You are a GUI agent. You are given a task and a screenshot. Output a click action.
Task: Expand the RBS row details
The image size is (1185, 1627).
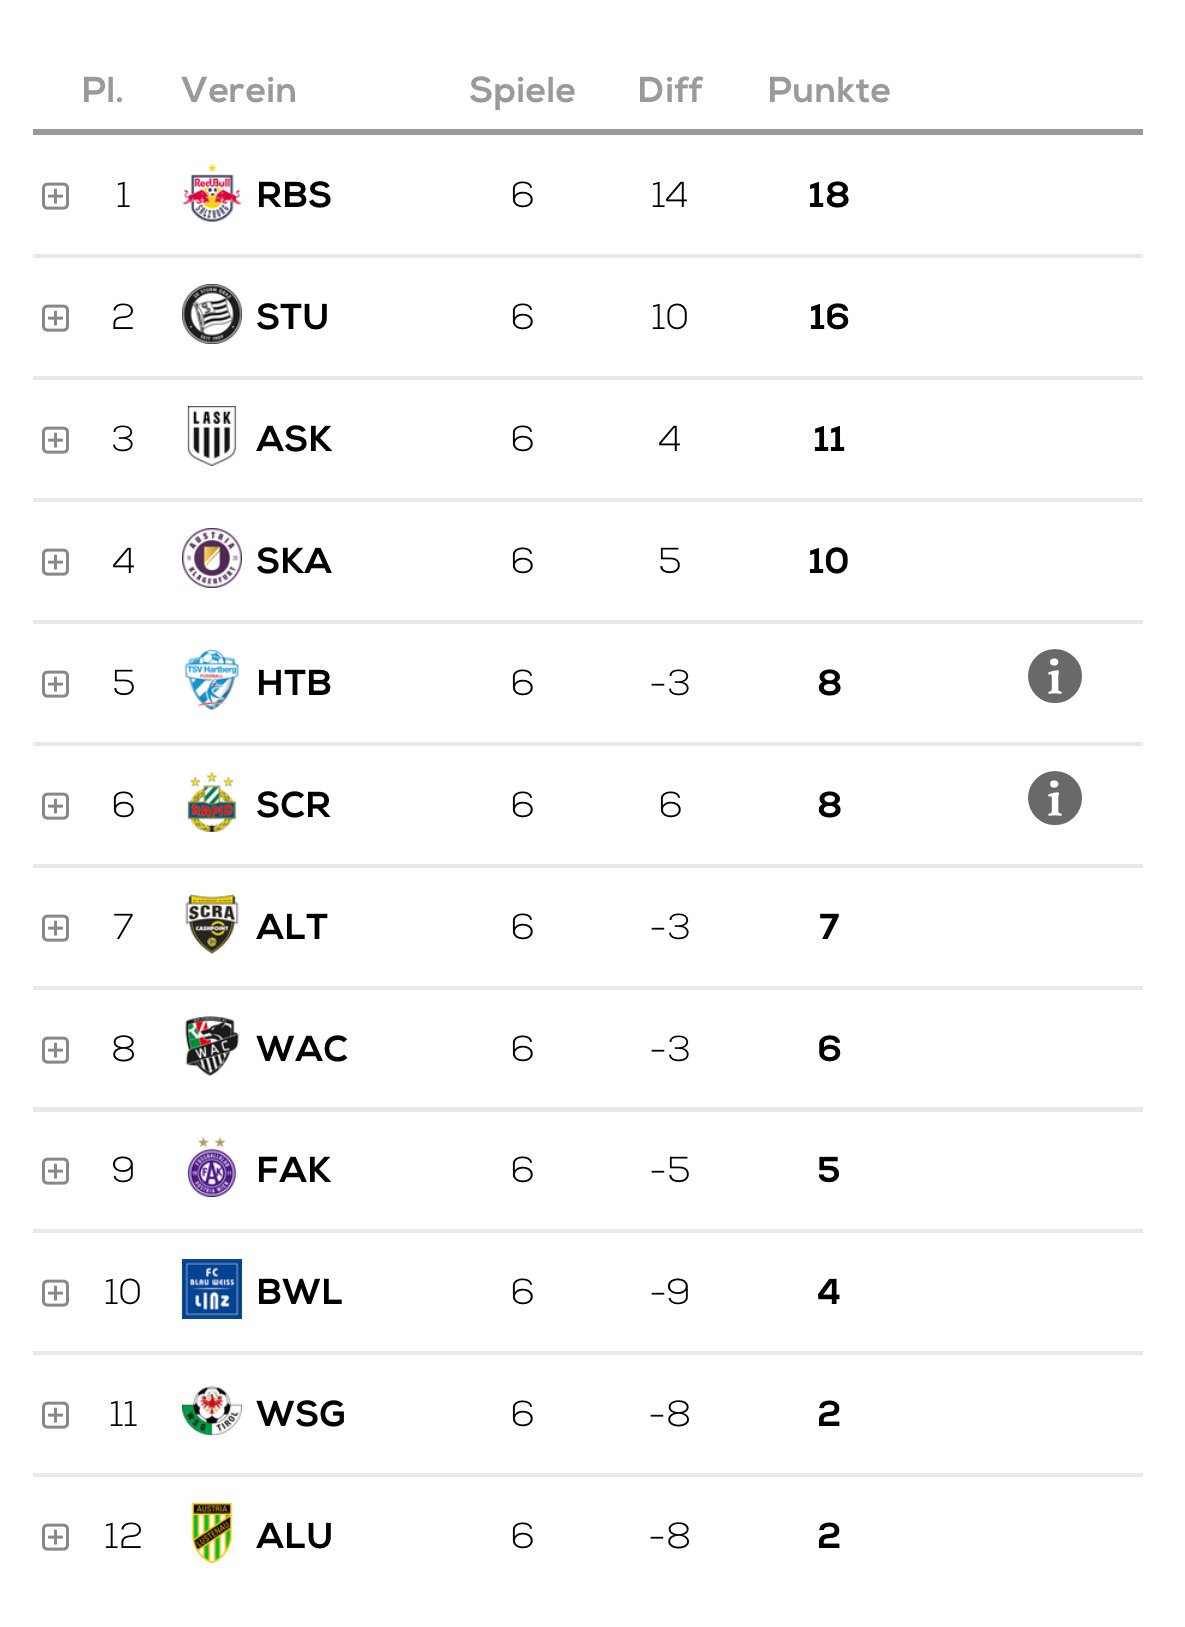pyautogui.click(x=56, y=196)
